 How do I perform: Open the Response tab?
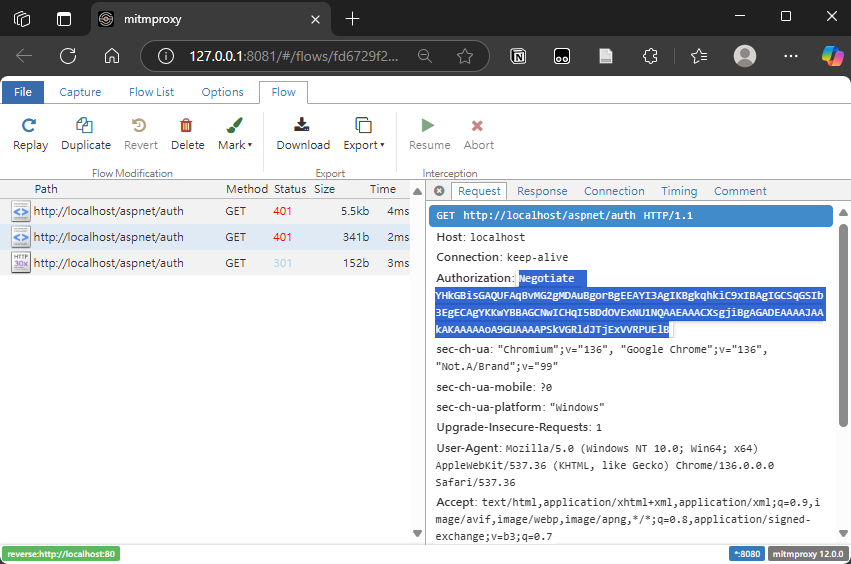pos(542,191)
